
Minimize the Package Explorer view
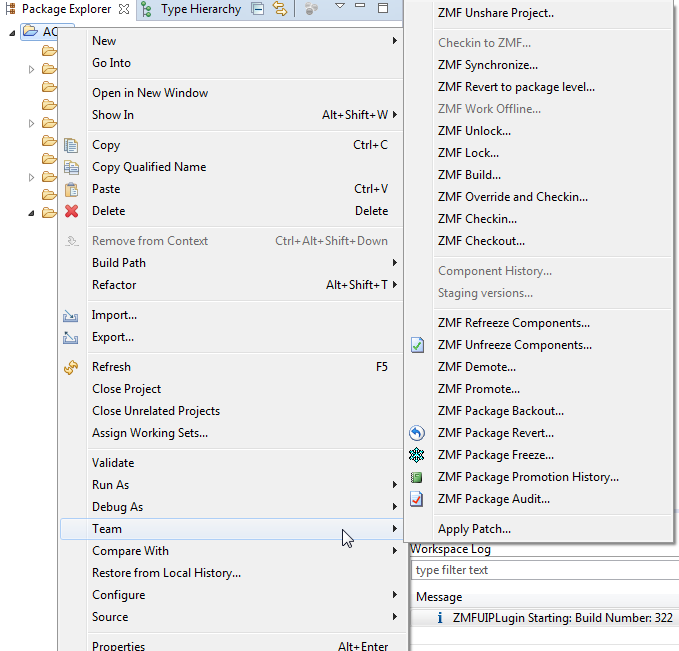click(360, 6)
